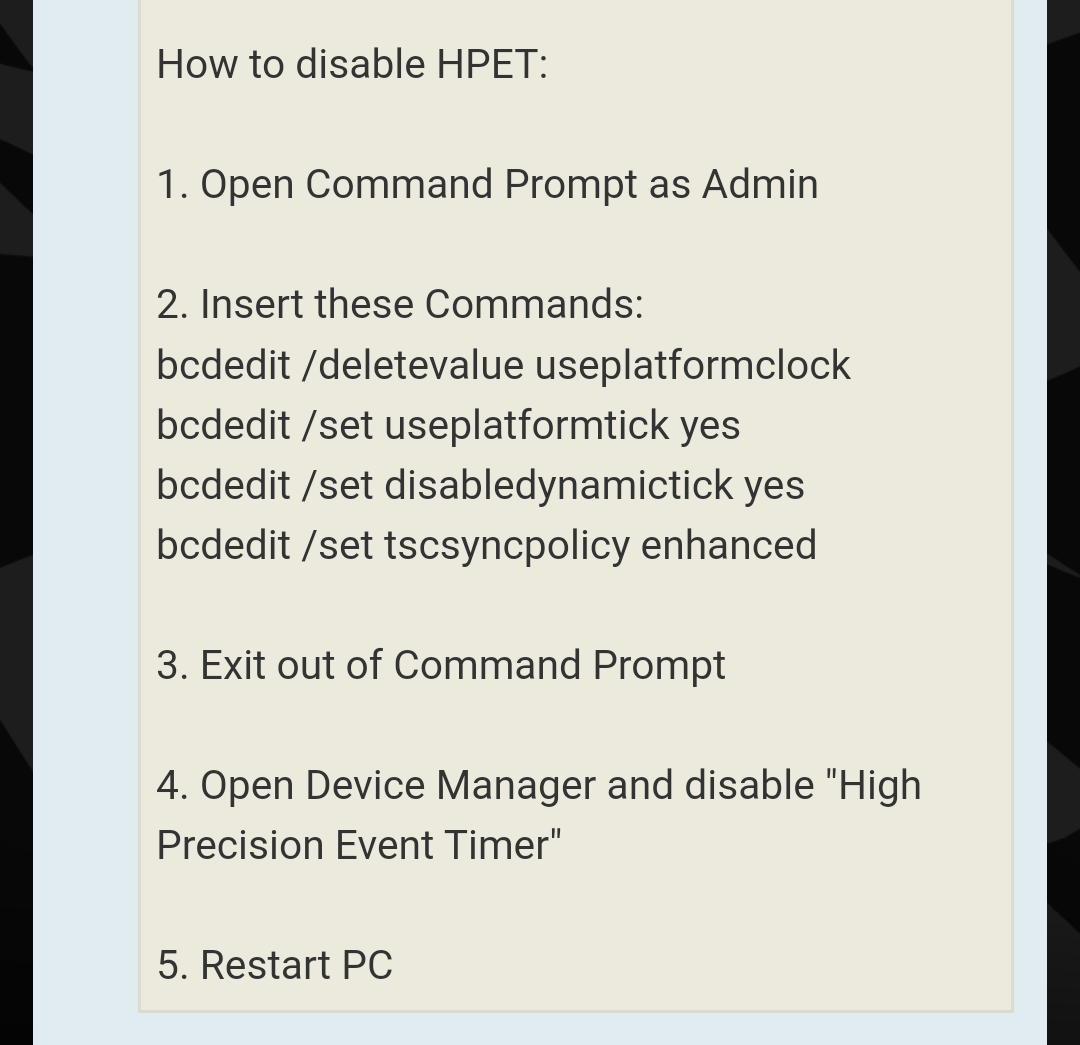Click step 3 "Exit out of Command Prompt"
Screen dimensions: 1080x1045
(441, 665)
